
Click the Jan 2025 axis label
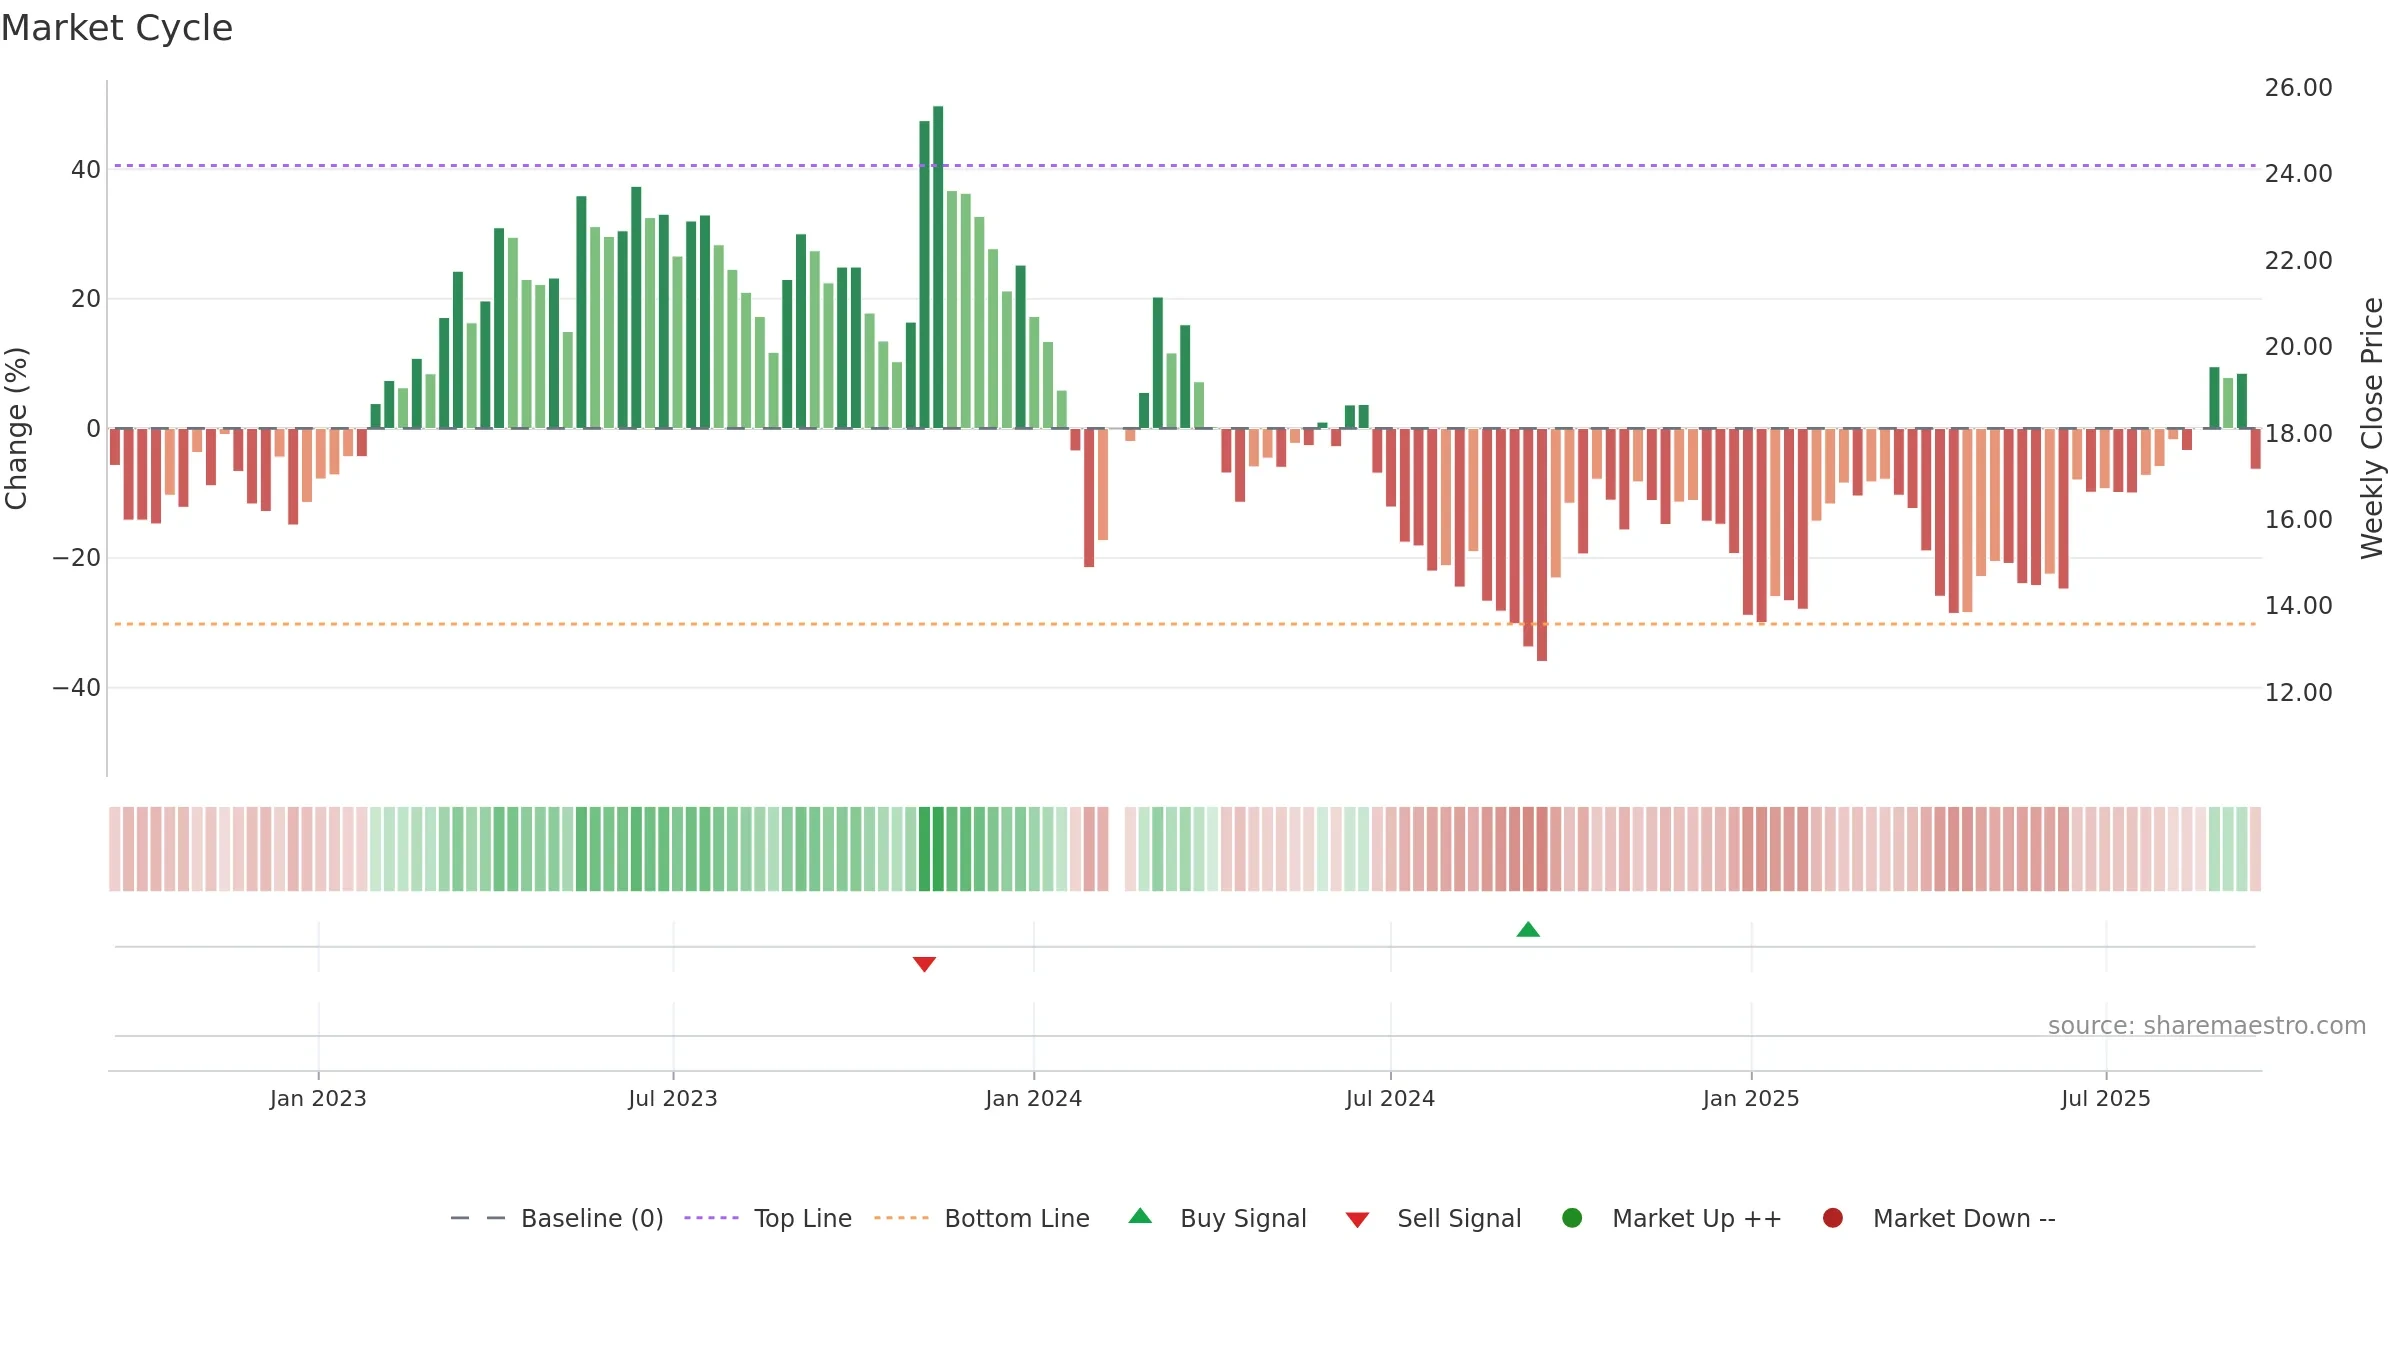1751,1098
